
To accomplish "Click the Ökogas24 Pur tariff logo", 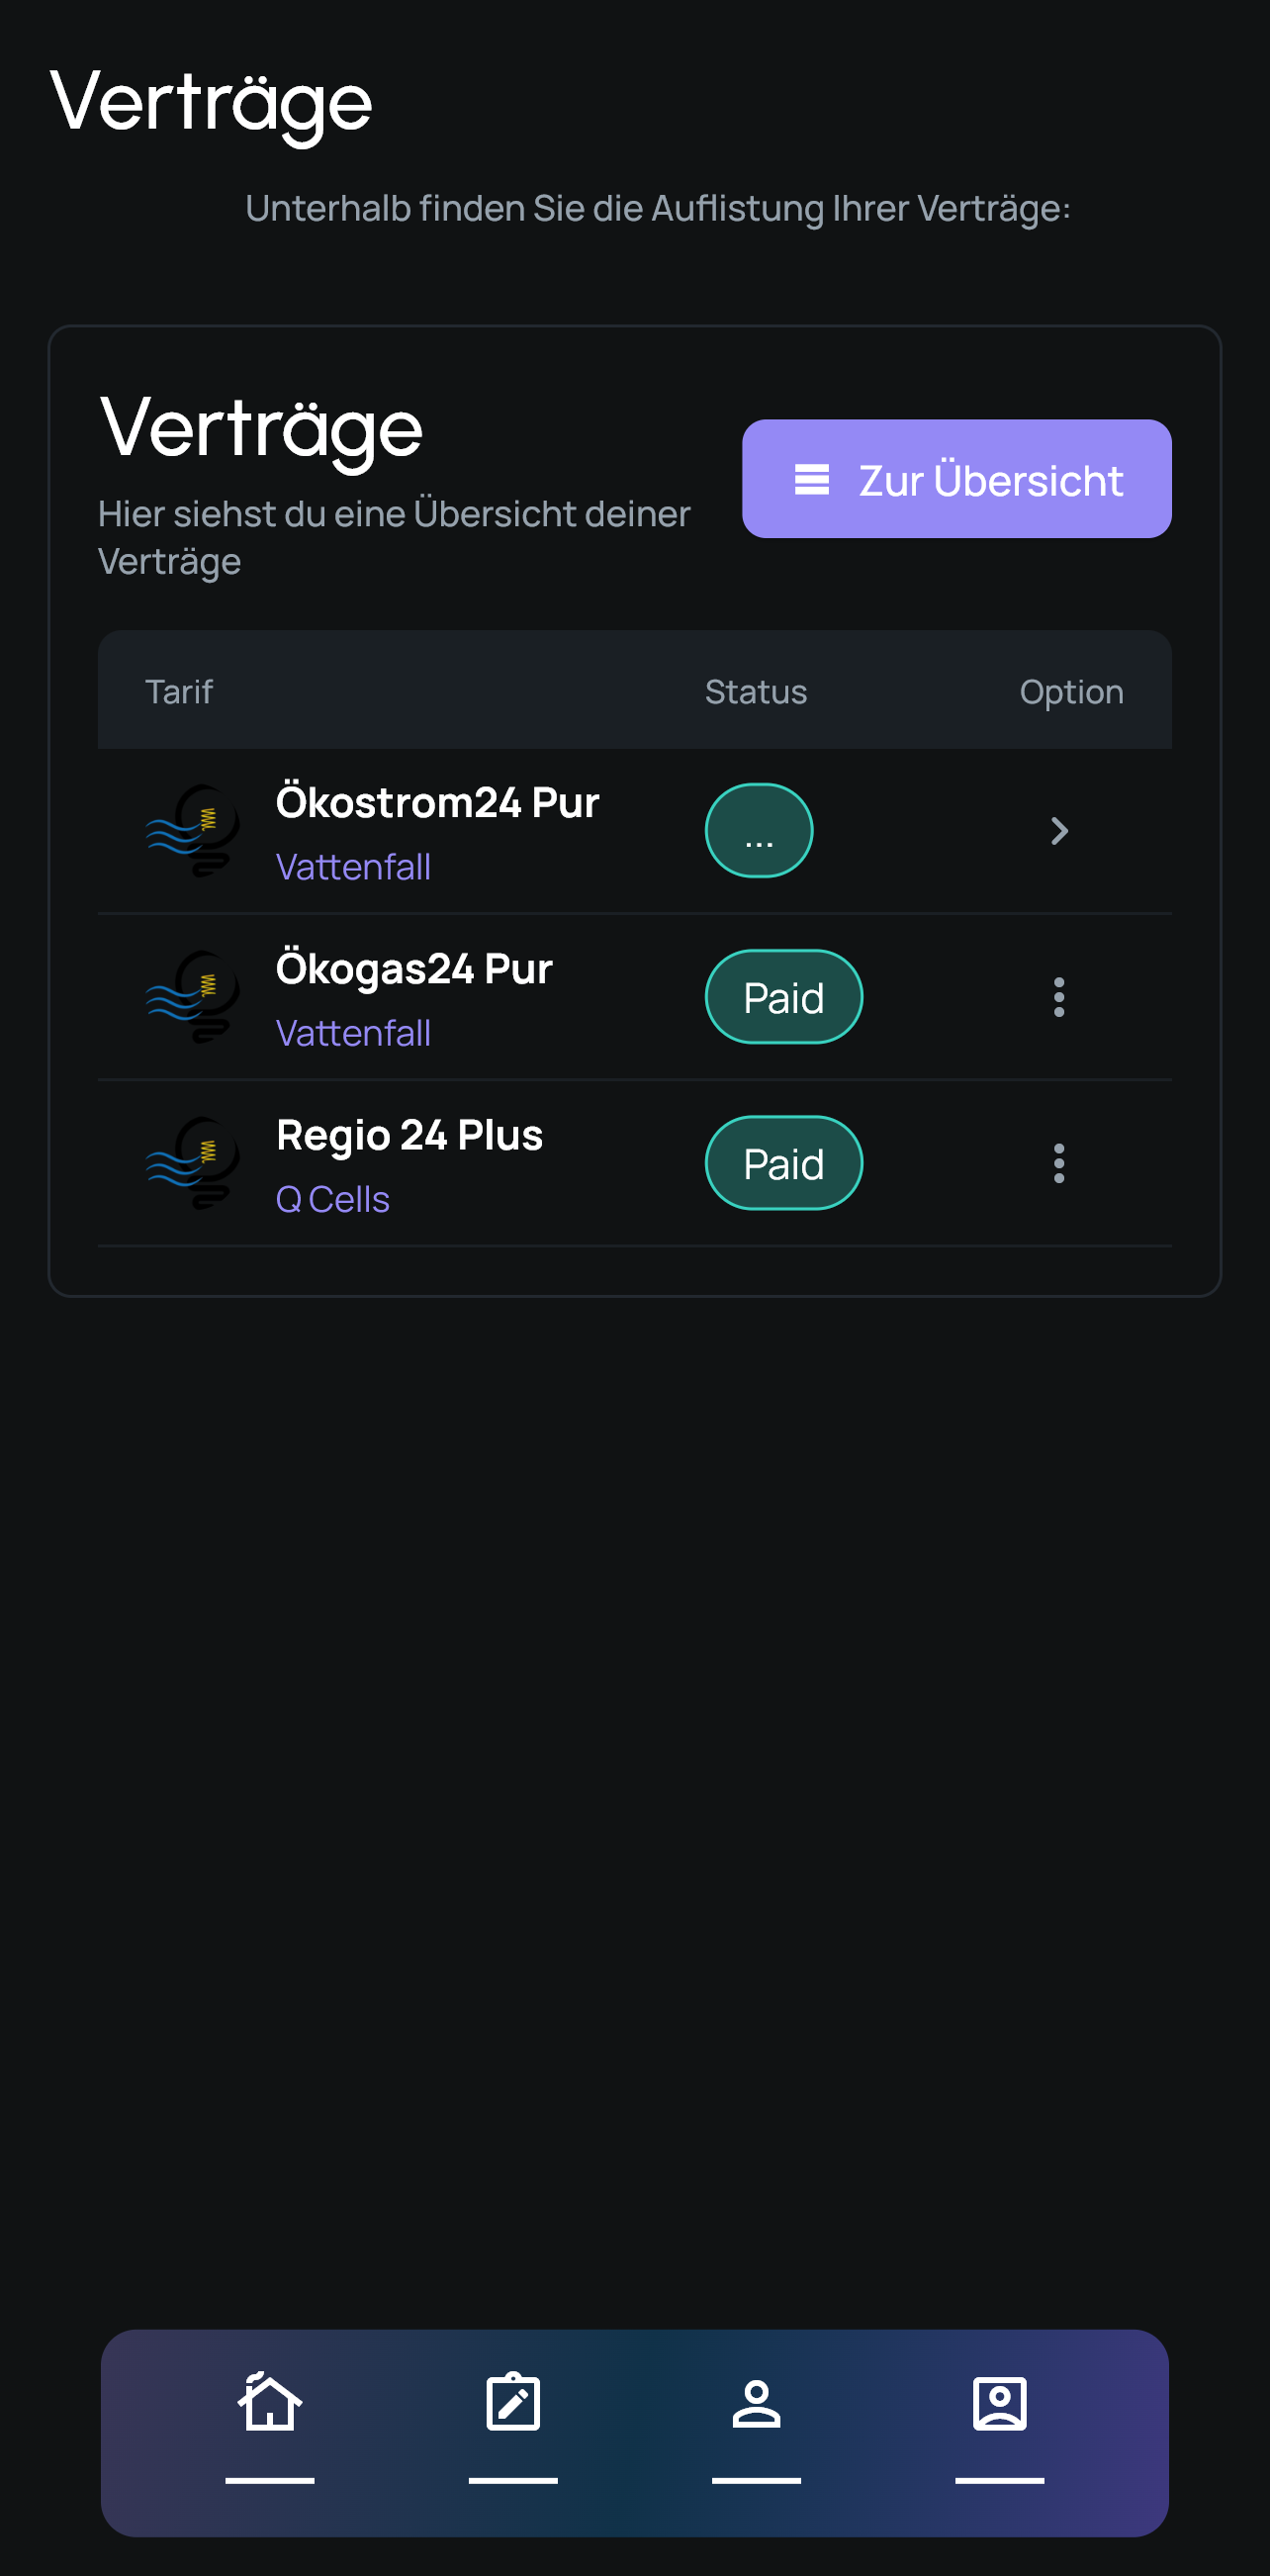I will click(x=194, y=997).
